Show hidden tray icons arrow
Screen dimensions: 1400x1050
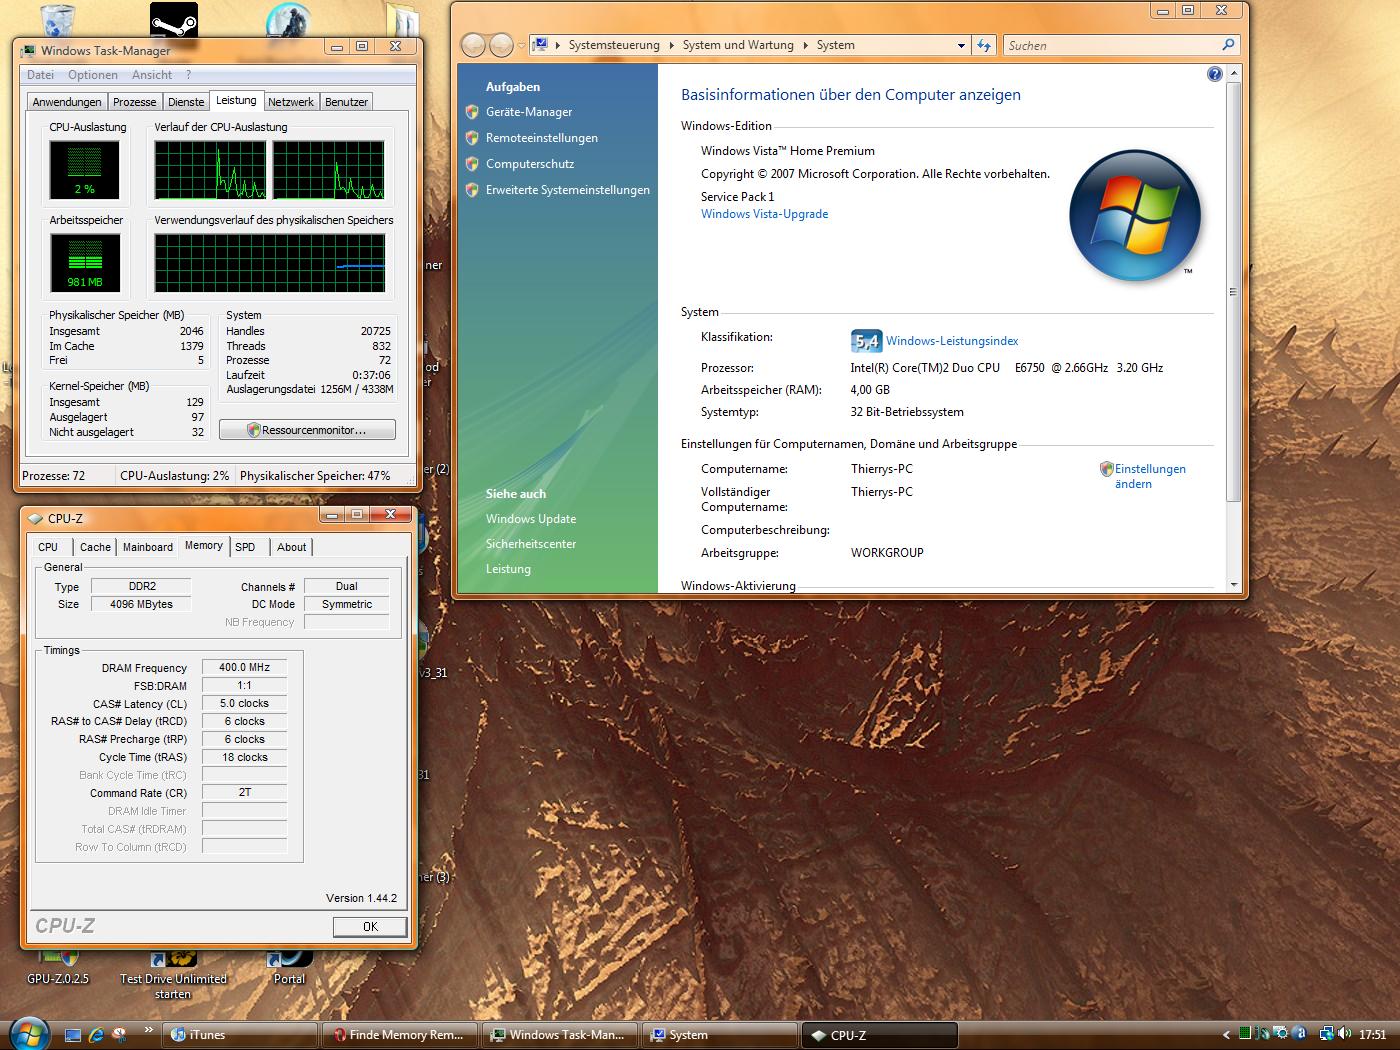[1227, 1035]
